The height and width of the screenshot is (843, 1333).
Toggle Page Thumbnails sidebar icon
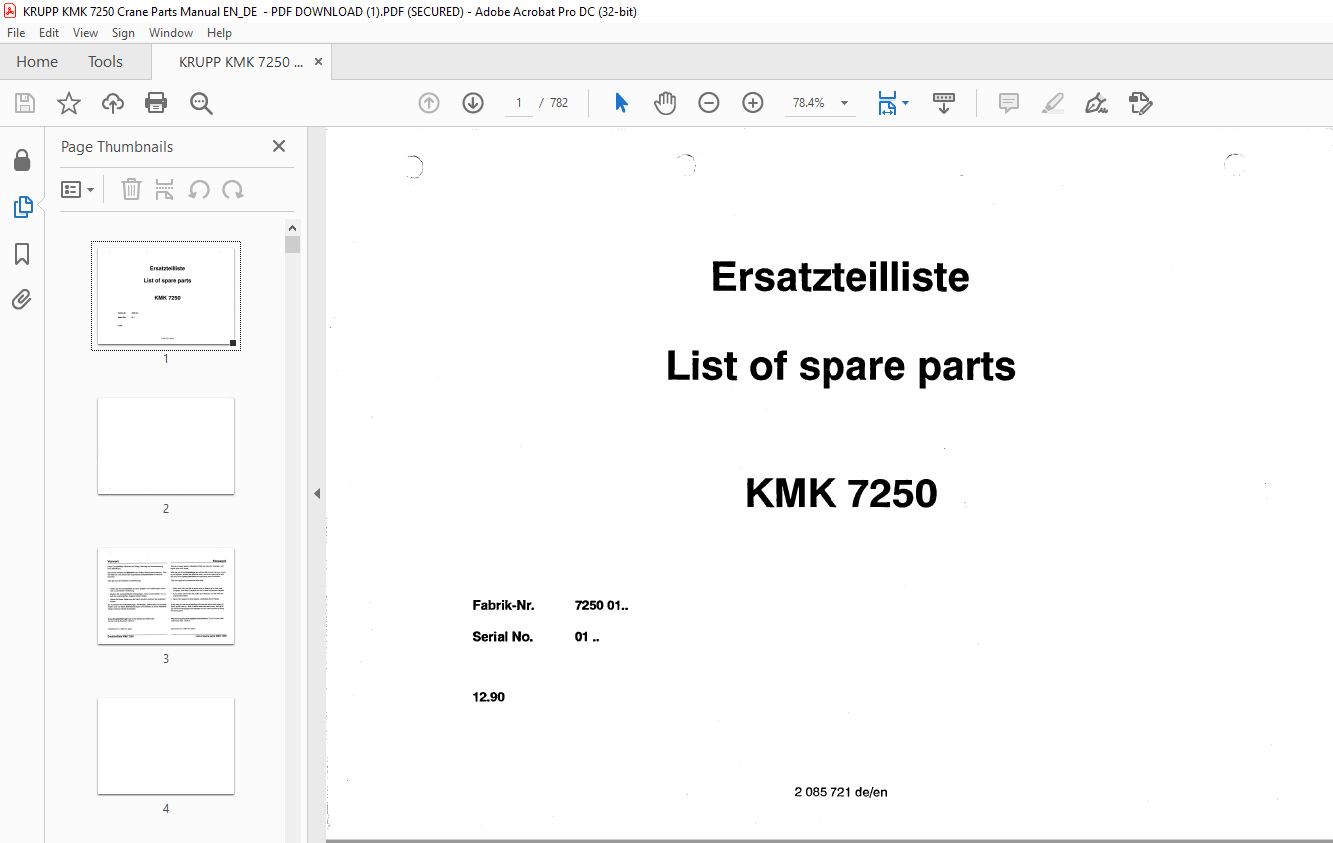click(22, 207)
